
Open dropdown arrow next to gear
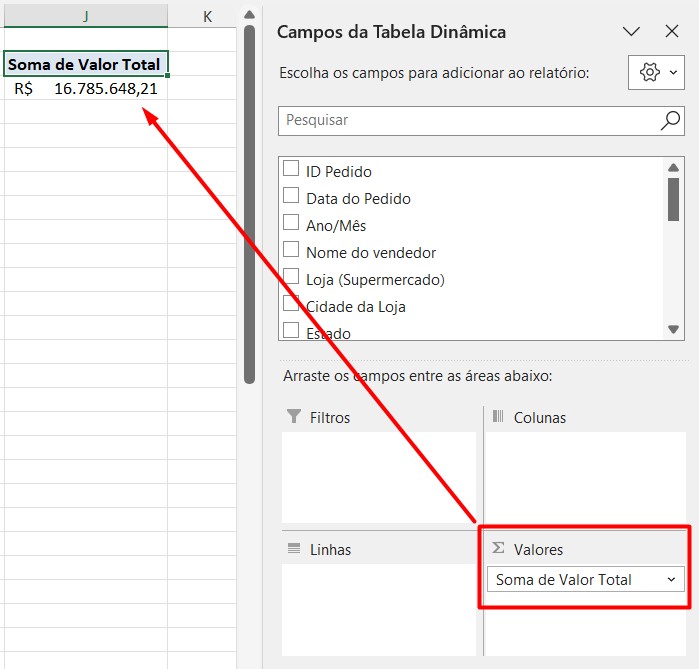click(673, 73)
